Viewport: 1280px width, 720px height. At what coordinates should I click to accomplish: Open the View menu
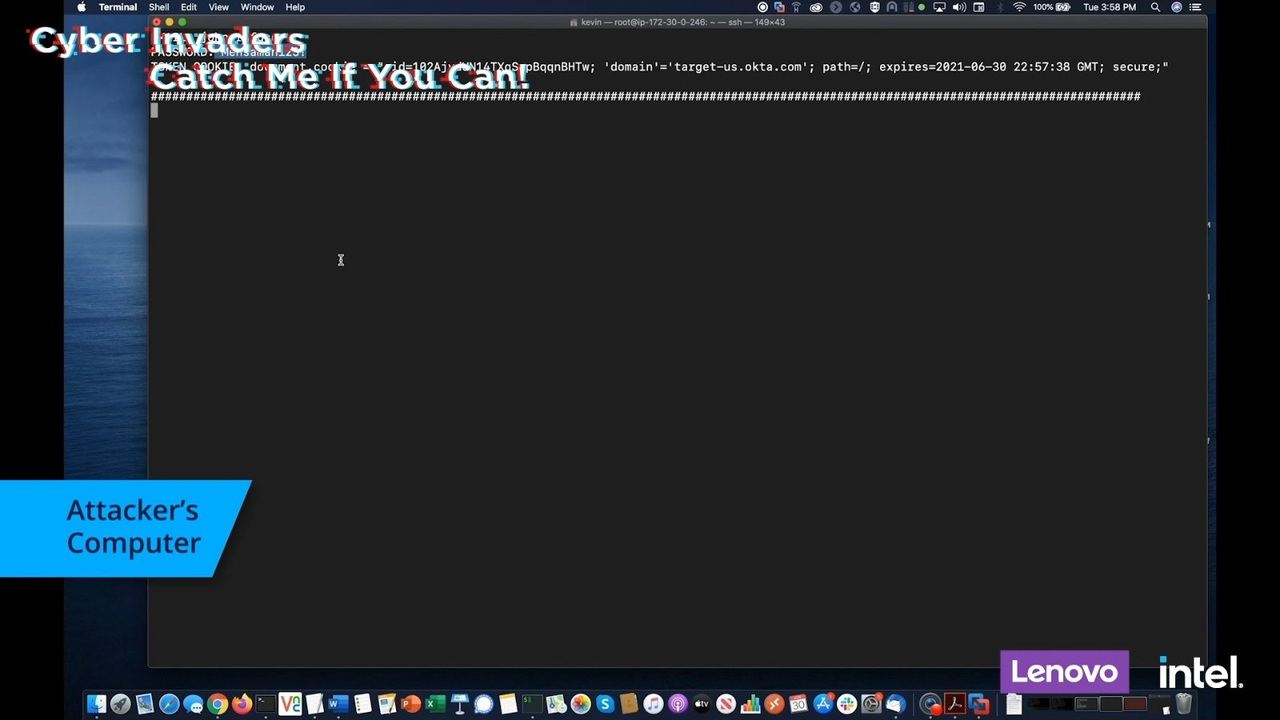pyautogui.click(x=218, y=7)
